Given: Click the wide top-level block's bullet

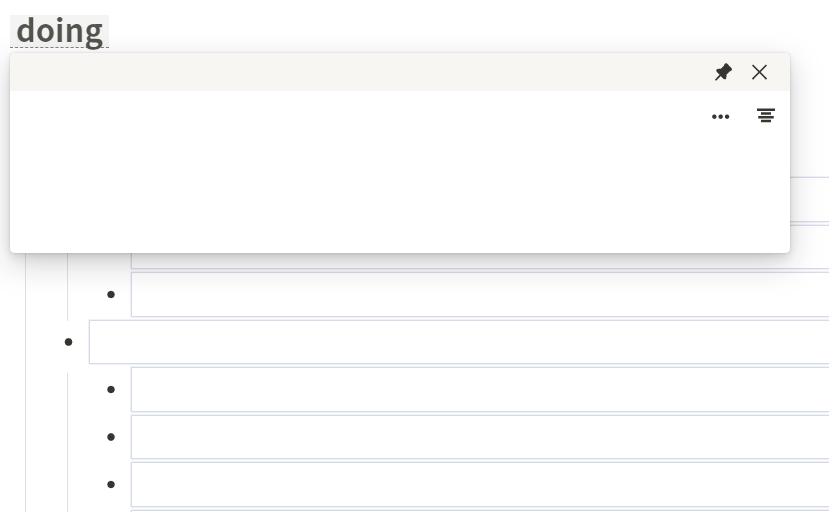Looking at the screenshot, I should pos(68,342).
